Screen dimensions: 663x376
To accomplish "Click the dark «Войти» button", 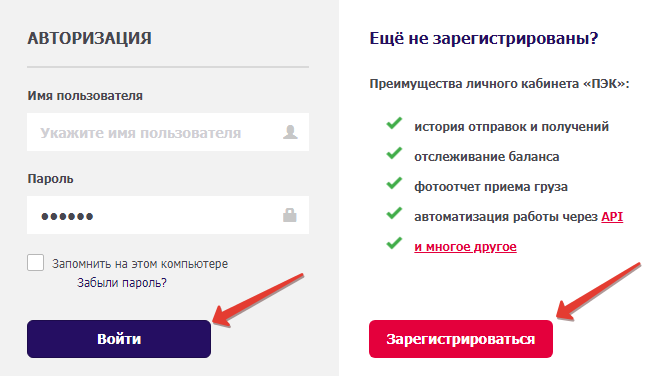I will coord(119,339).
